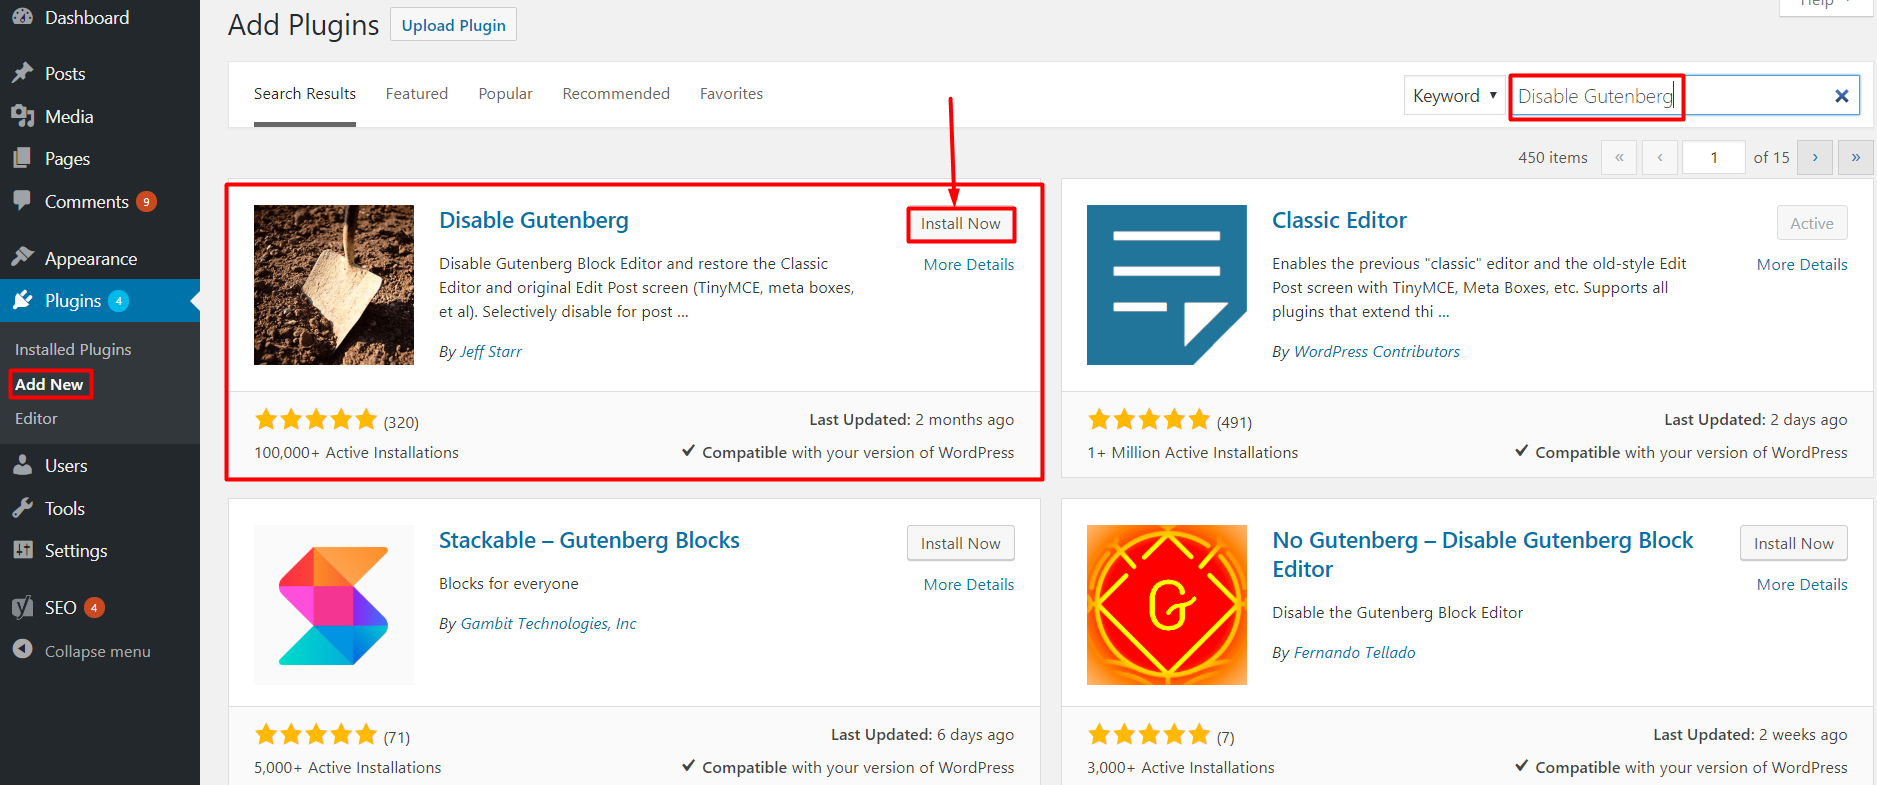Click the Plugins plug icon

(22, 300)
